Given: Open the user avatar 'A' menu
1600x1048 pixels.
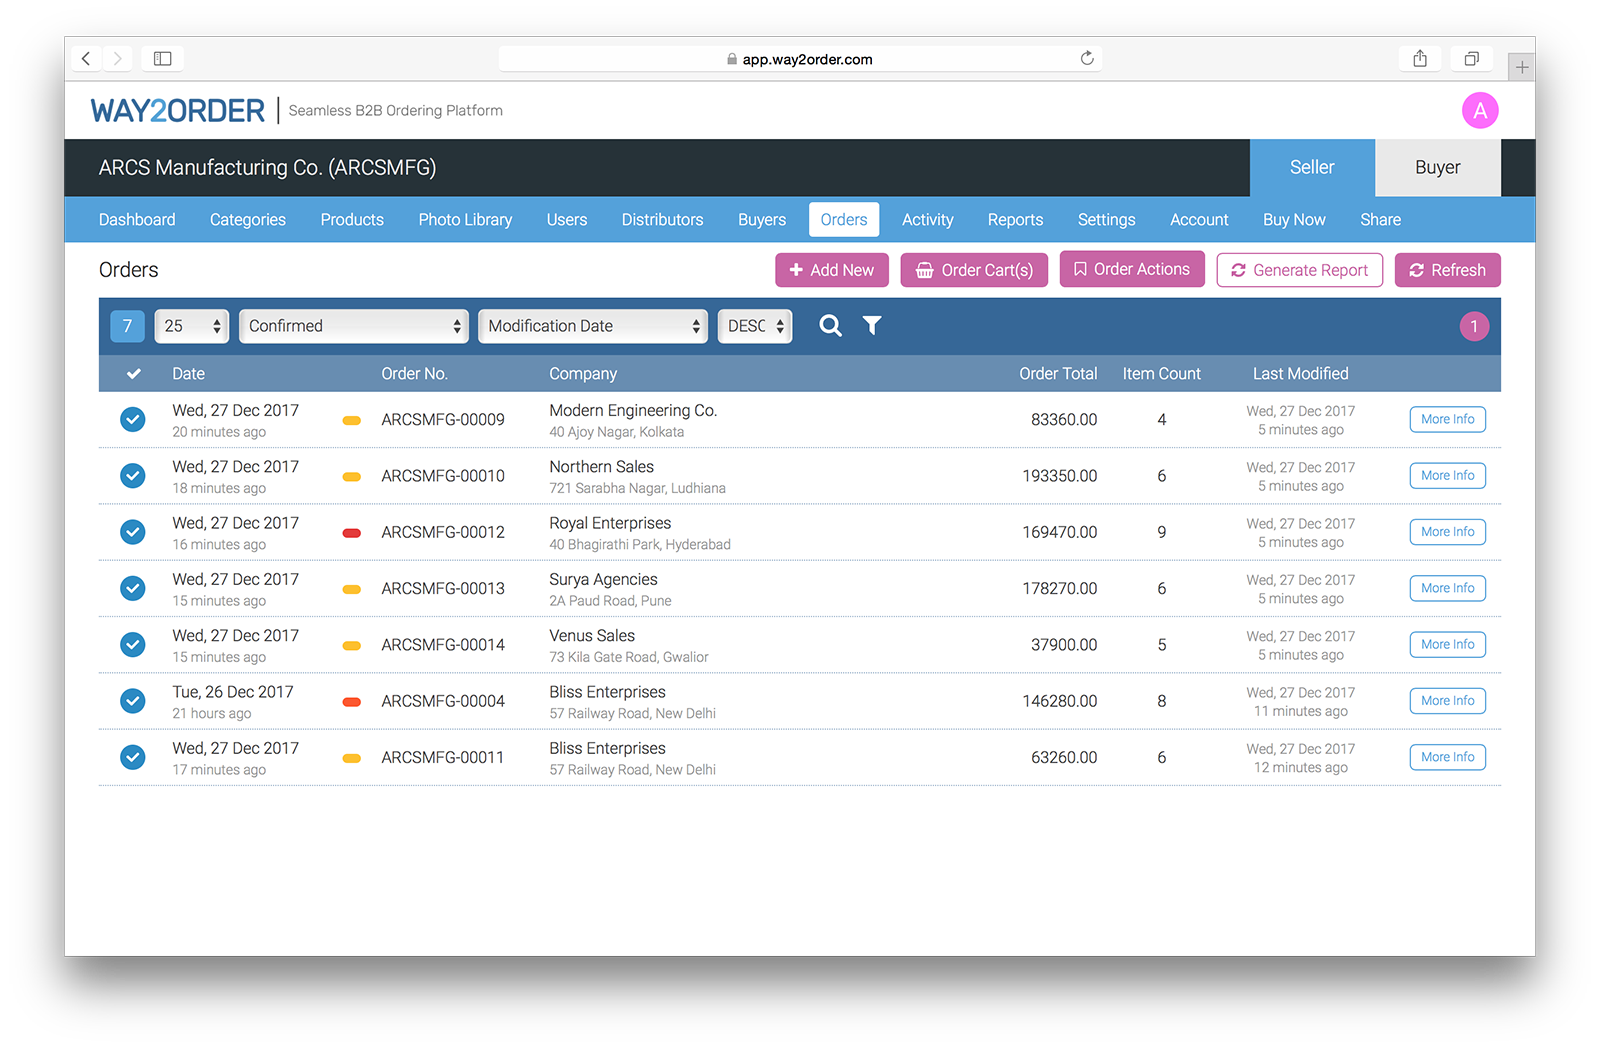Looking at the screenshot, I should [1480, 110].
